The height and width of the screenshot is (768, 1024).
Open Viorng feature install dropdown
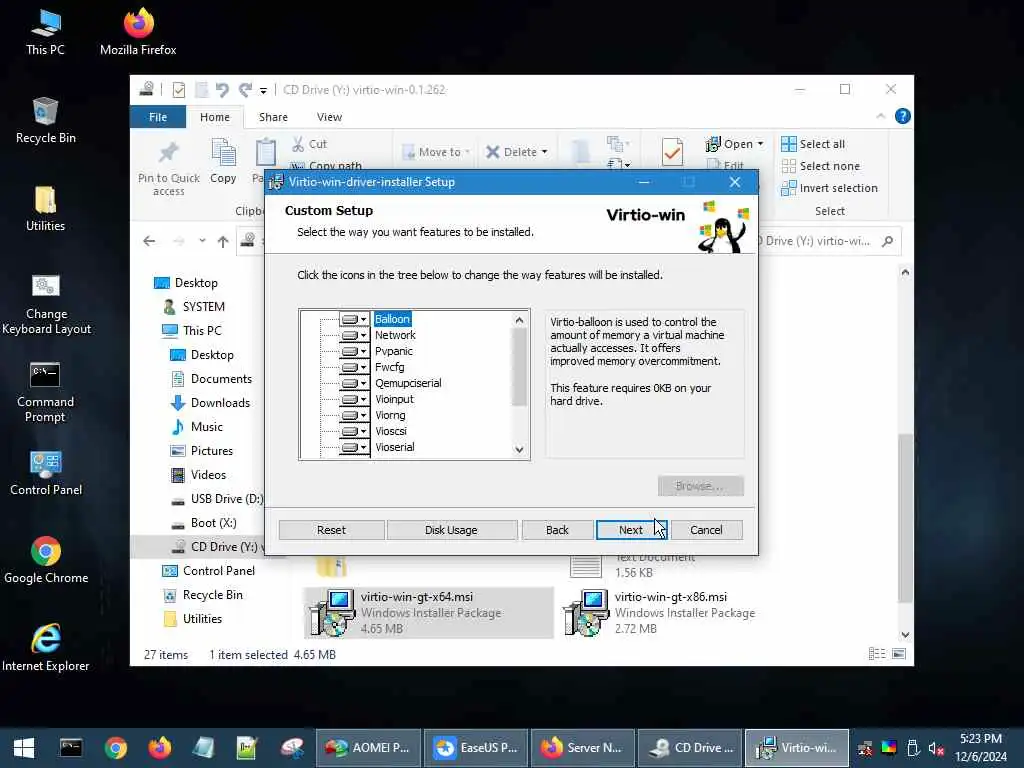[355, 415]
